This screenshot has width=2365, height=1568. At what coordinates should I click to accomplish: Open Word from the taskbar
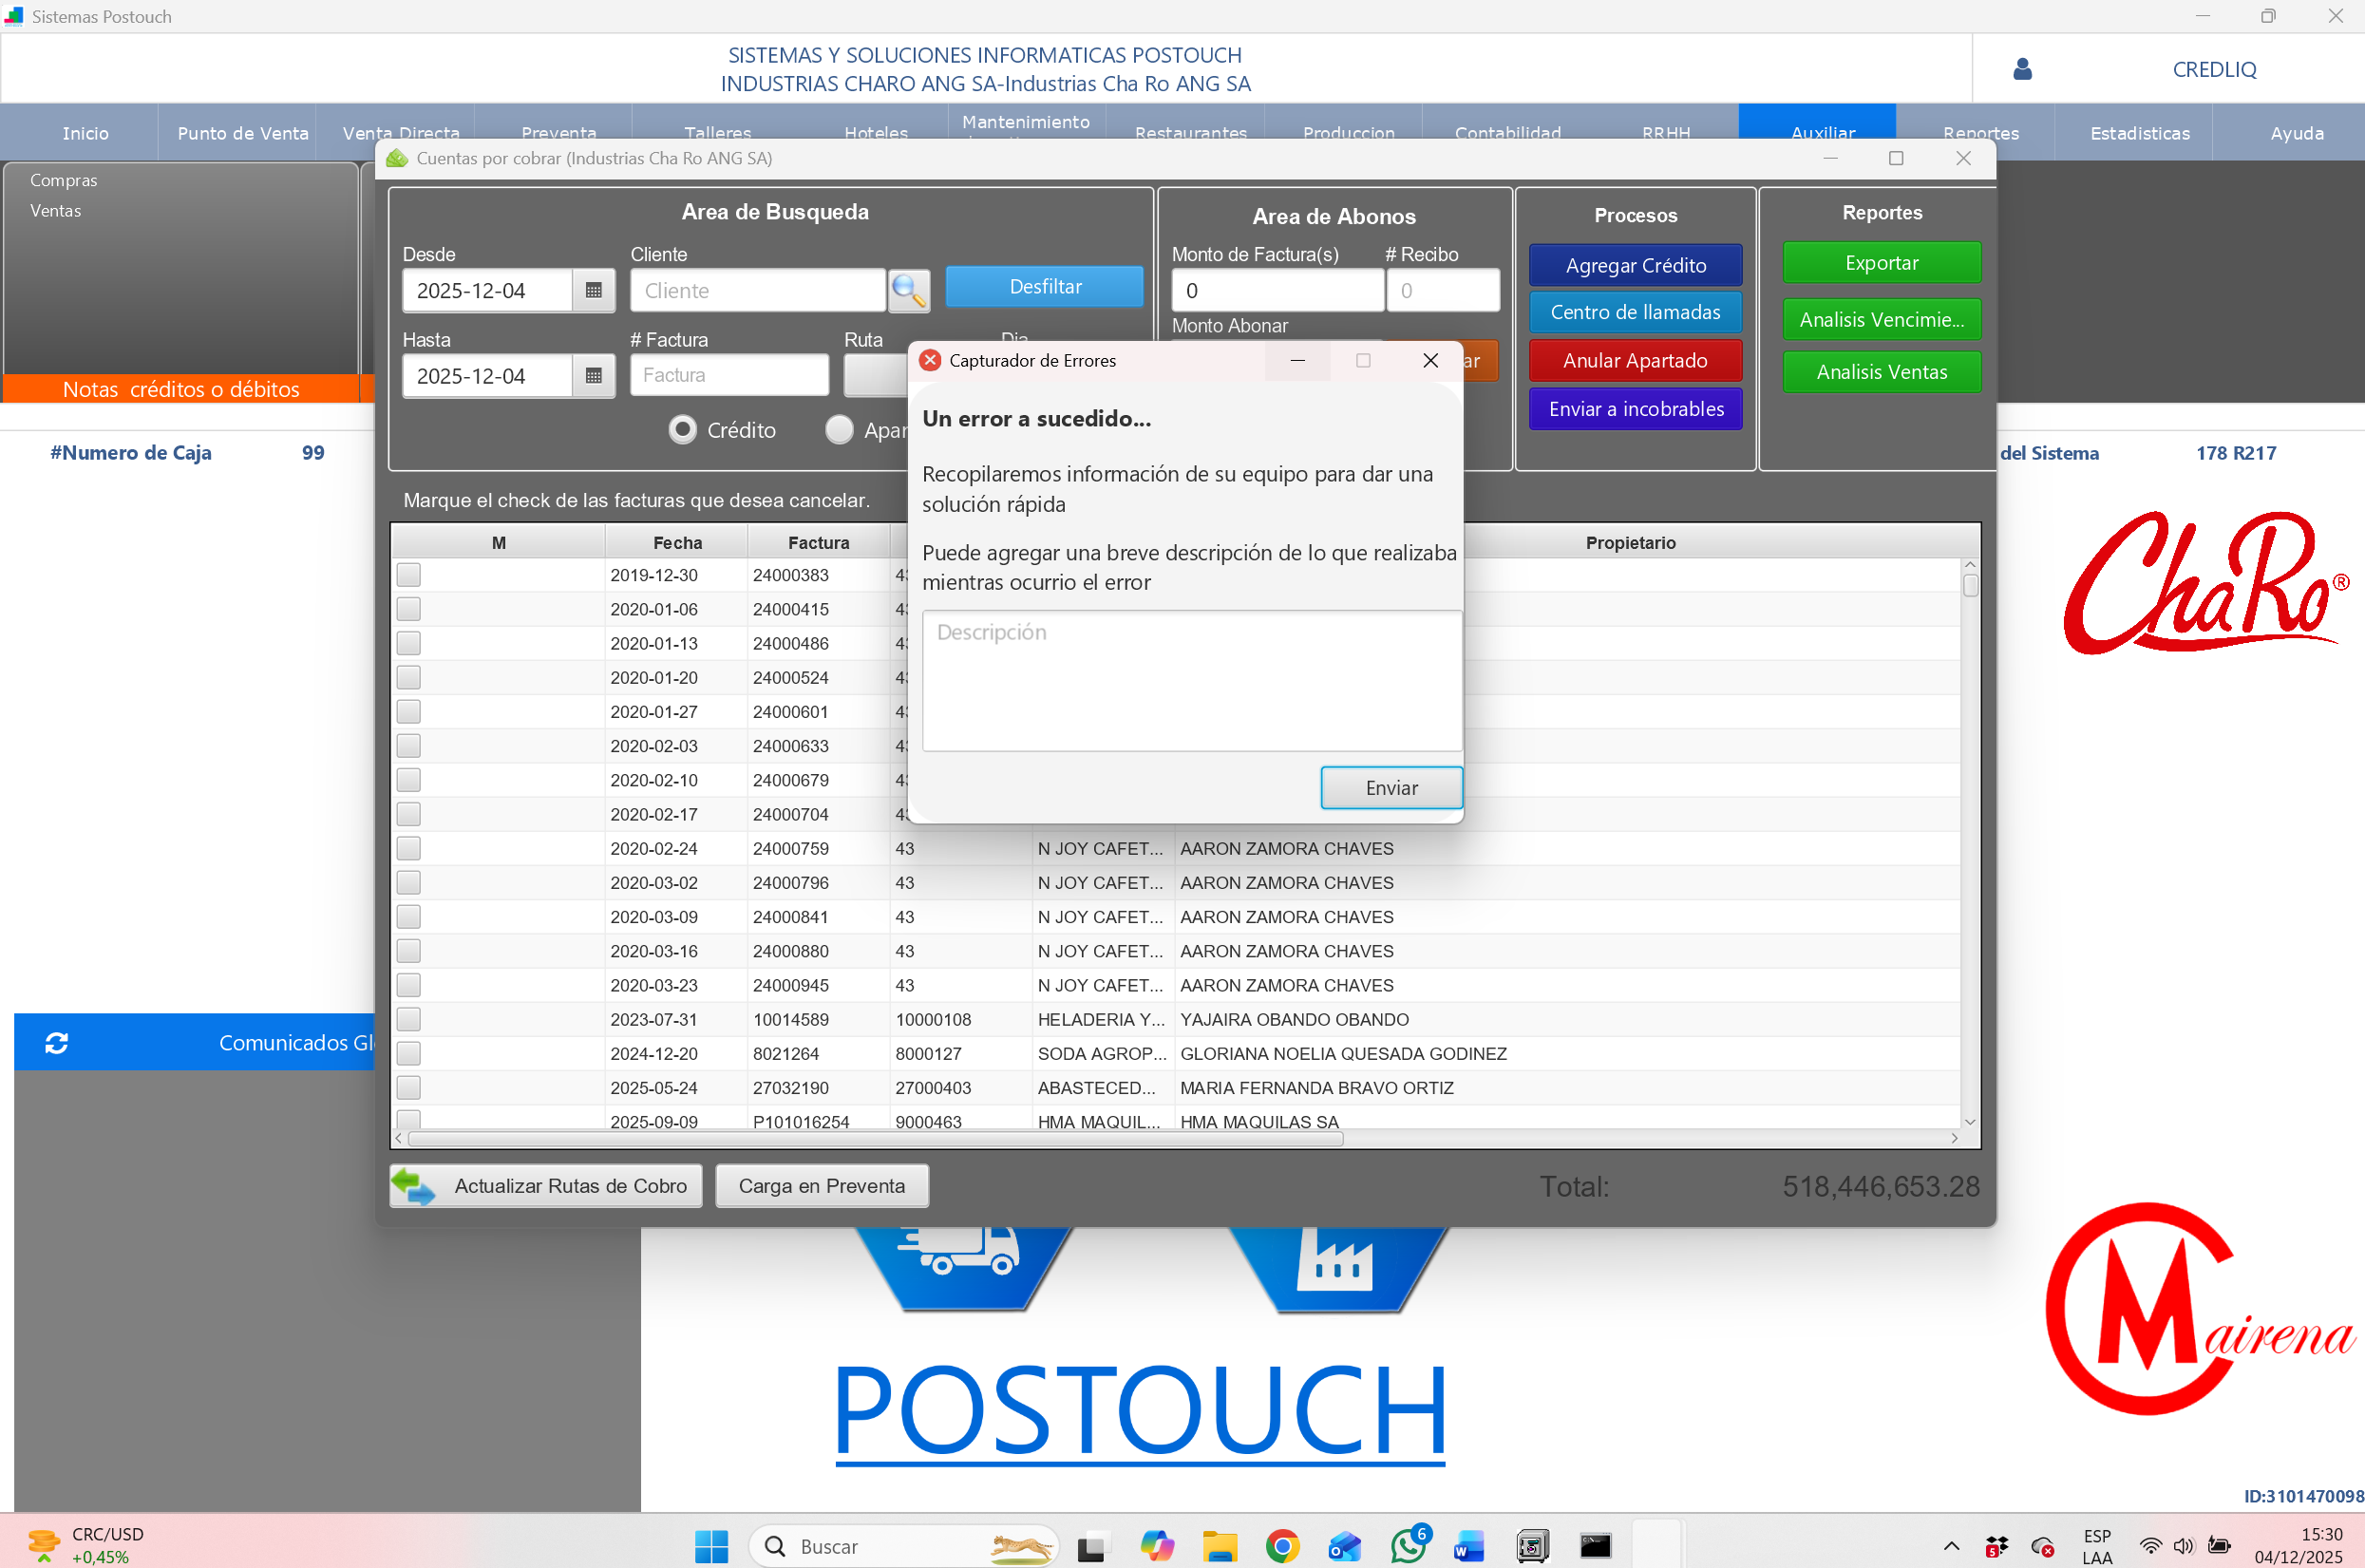[1469, 1546]
